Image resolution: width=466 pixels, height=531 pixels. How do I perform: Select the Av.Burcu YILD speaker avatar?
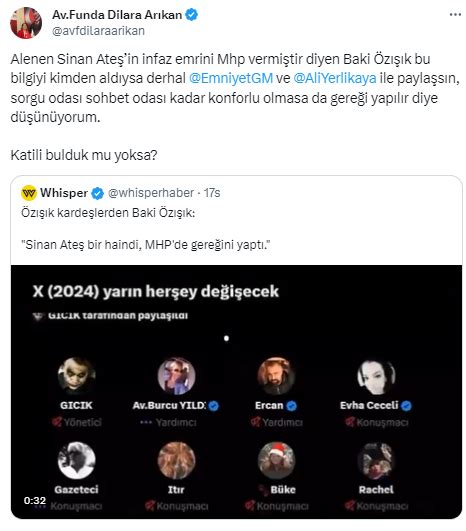coord(176,376)
